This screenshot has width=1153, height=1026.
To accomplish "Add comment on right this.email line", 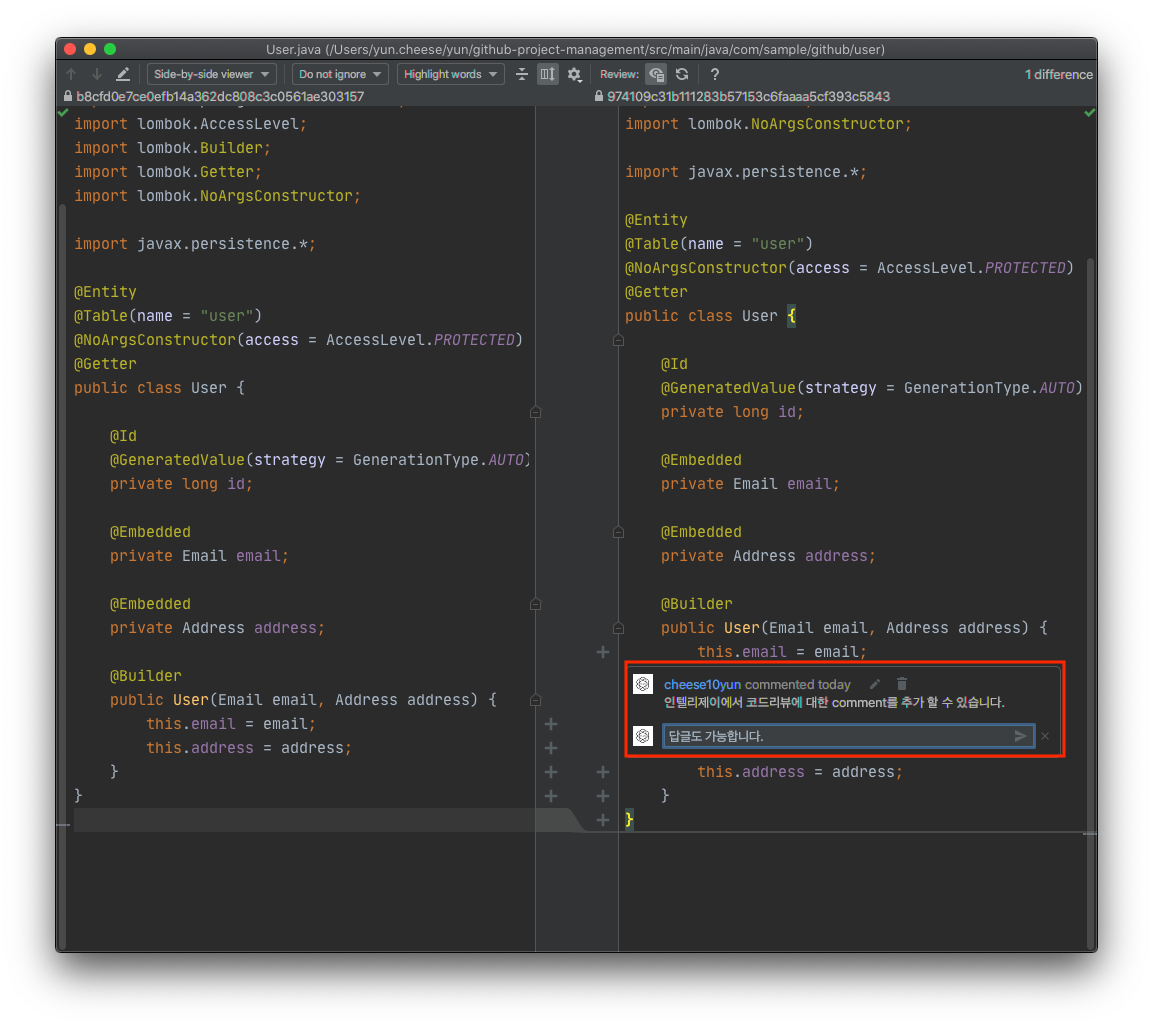I will pos(603,652).
